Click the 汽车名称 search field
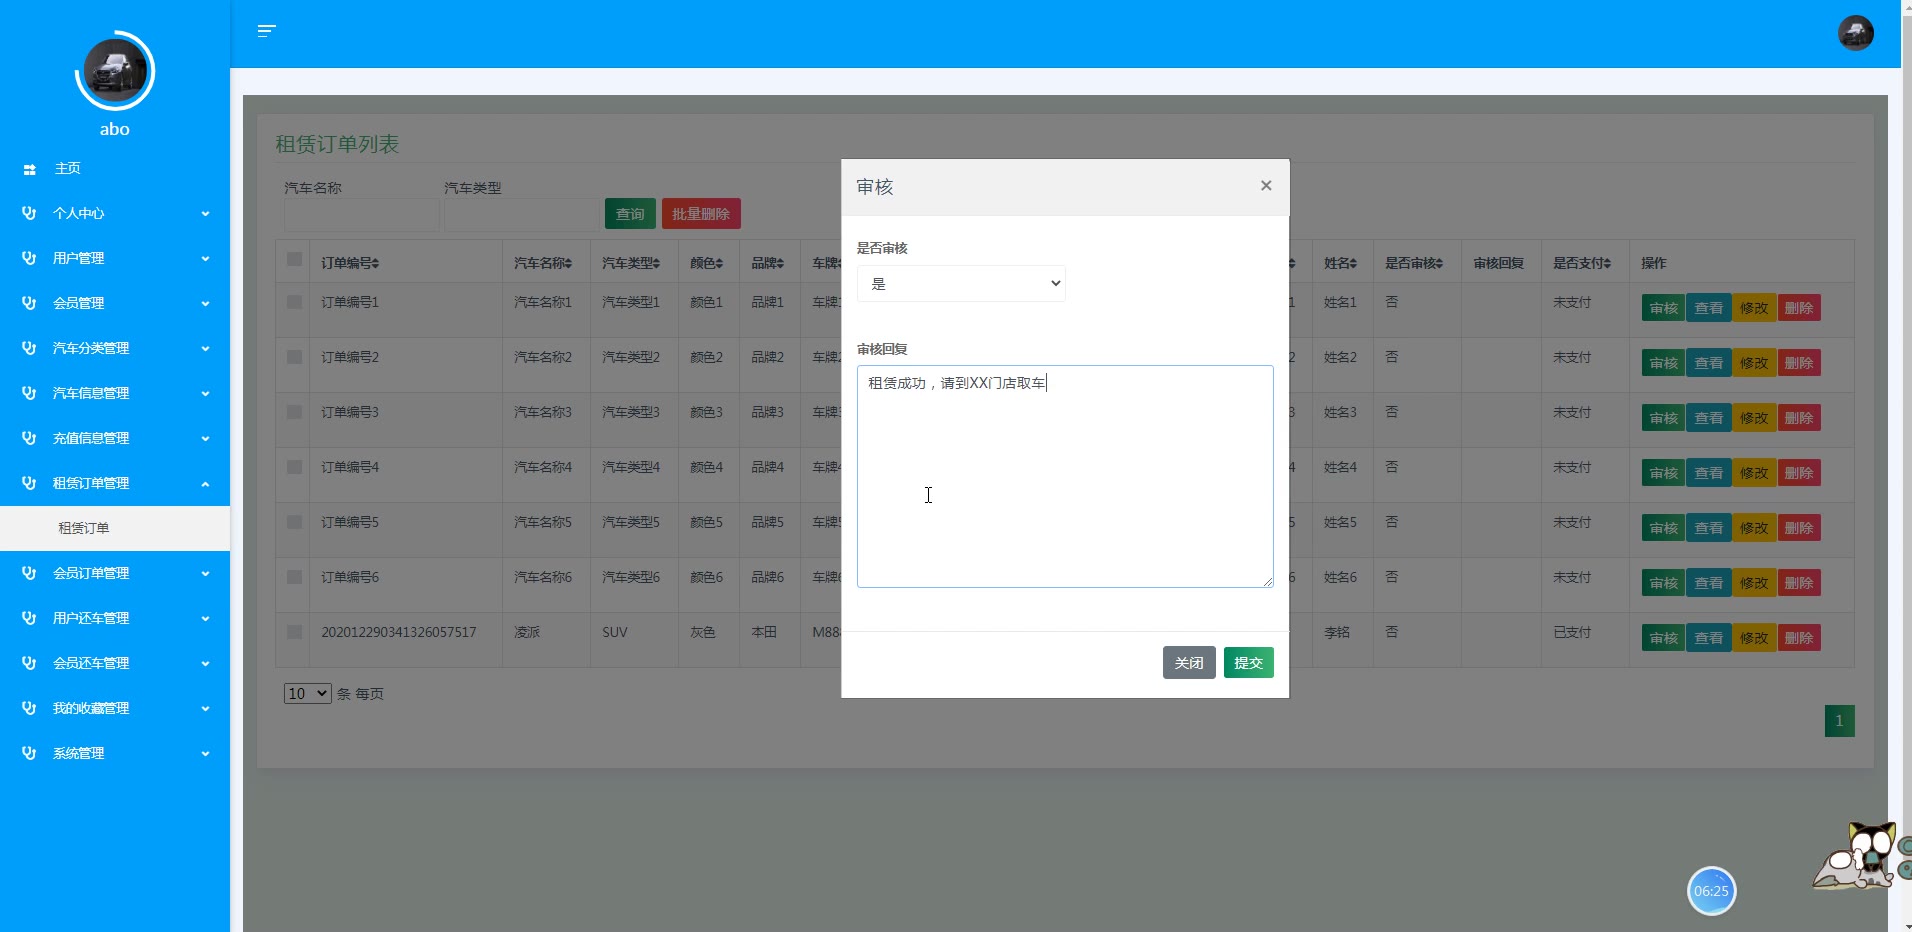The image size is (1912, 932). coord(361,215)
